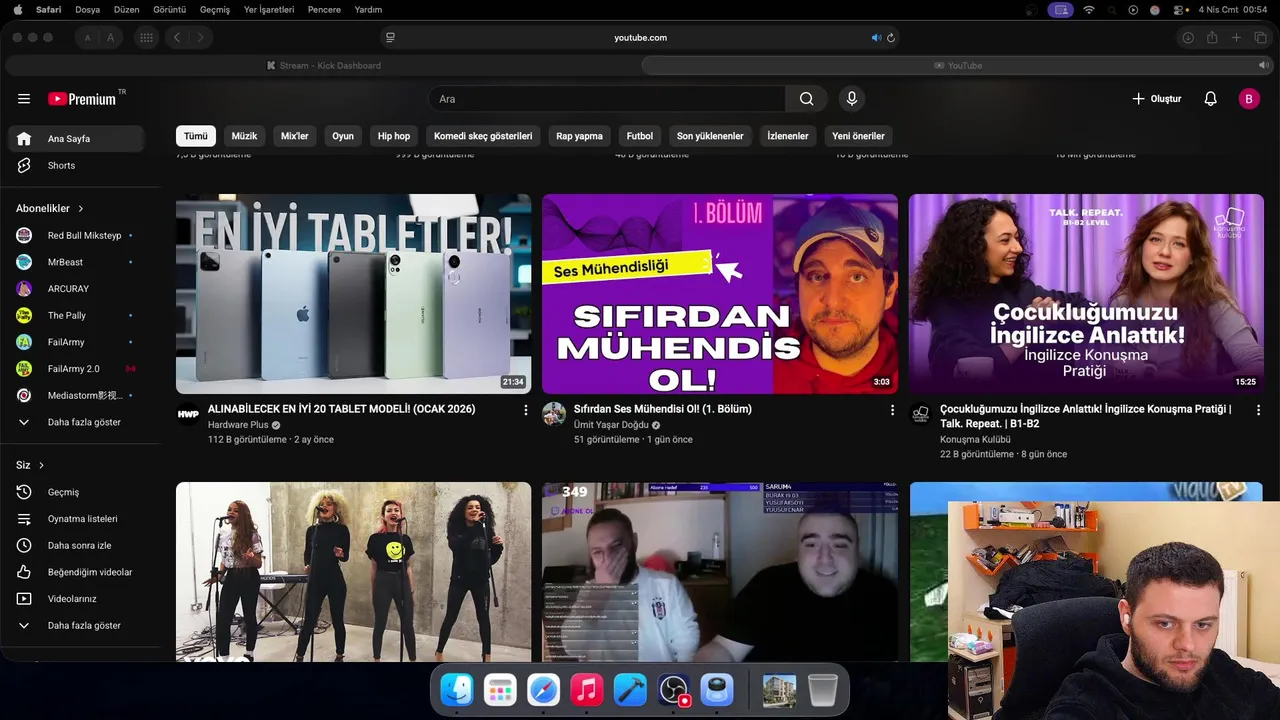Open OBS from the Dock
This screenshot has width=1280, height=720.
coord(674,690)
